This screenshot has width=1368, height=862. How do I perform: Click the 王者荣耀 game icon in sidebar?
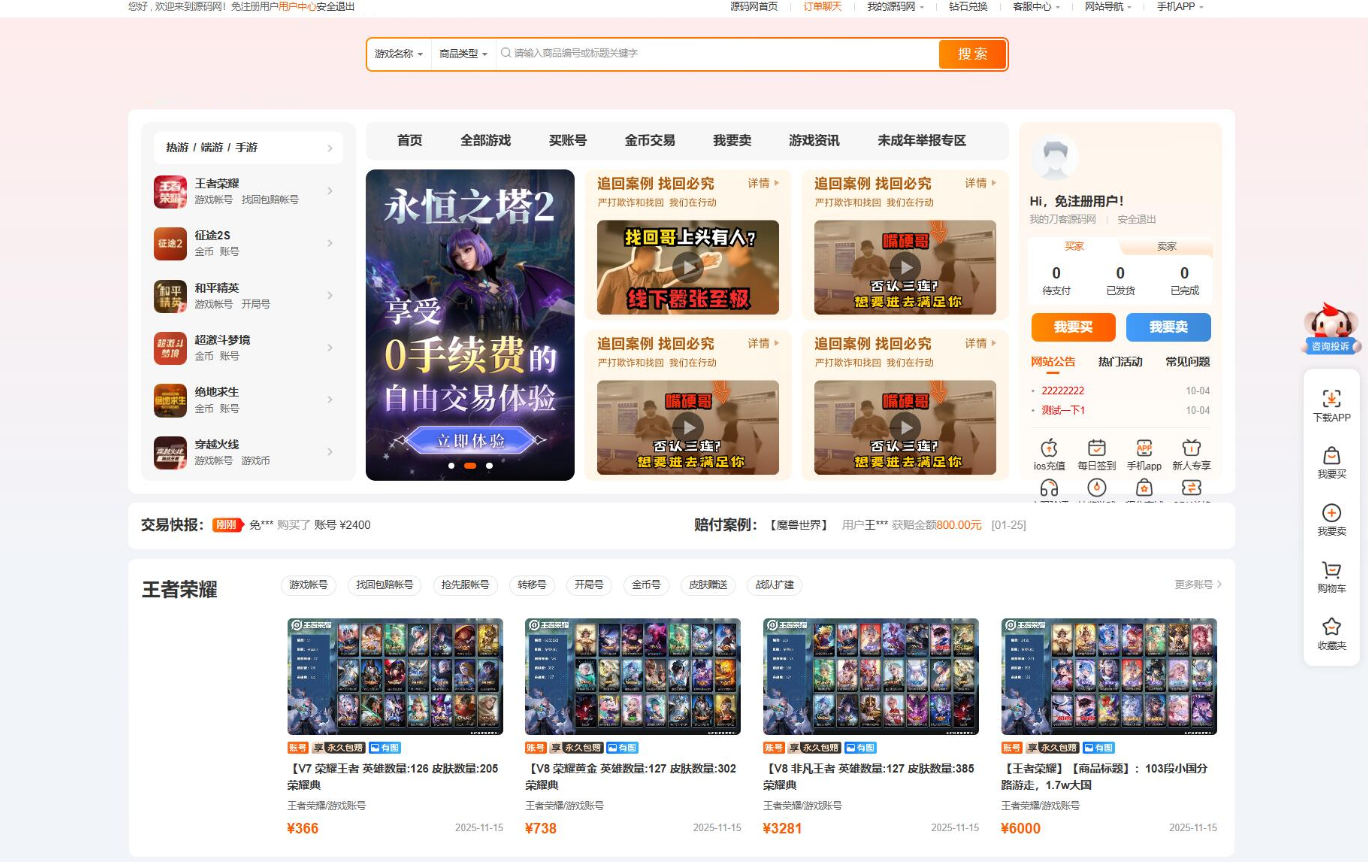[x=170, y=191]
